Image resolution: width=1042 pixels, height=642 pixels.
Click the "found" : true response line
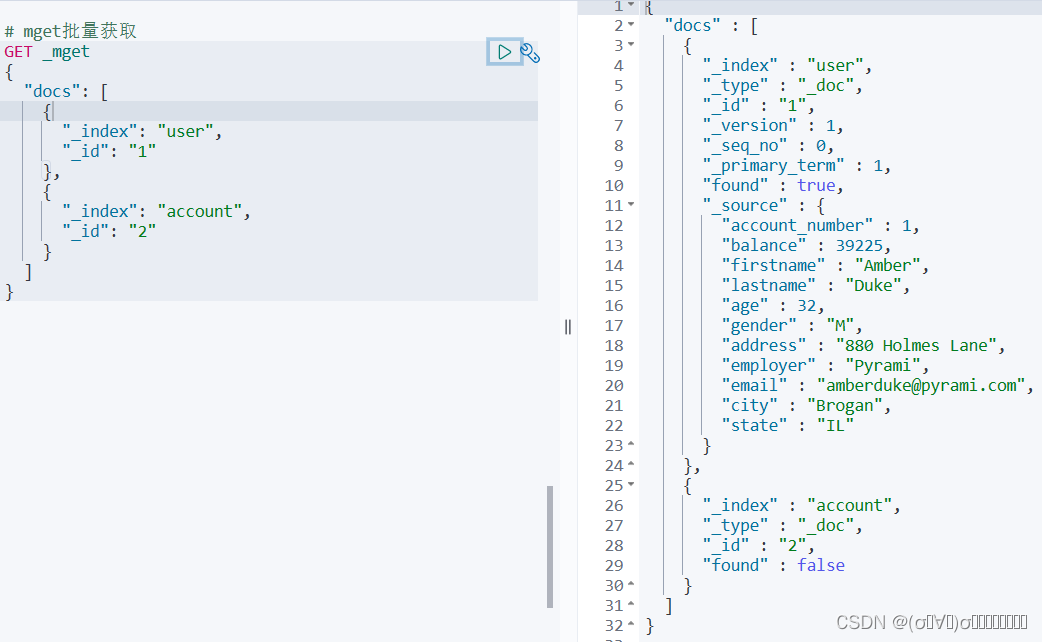(773, 185)
